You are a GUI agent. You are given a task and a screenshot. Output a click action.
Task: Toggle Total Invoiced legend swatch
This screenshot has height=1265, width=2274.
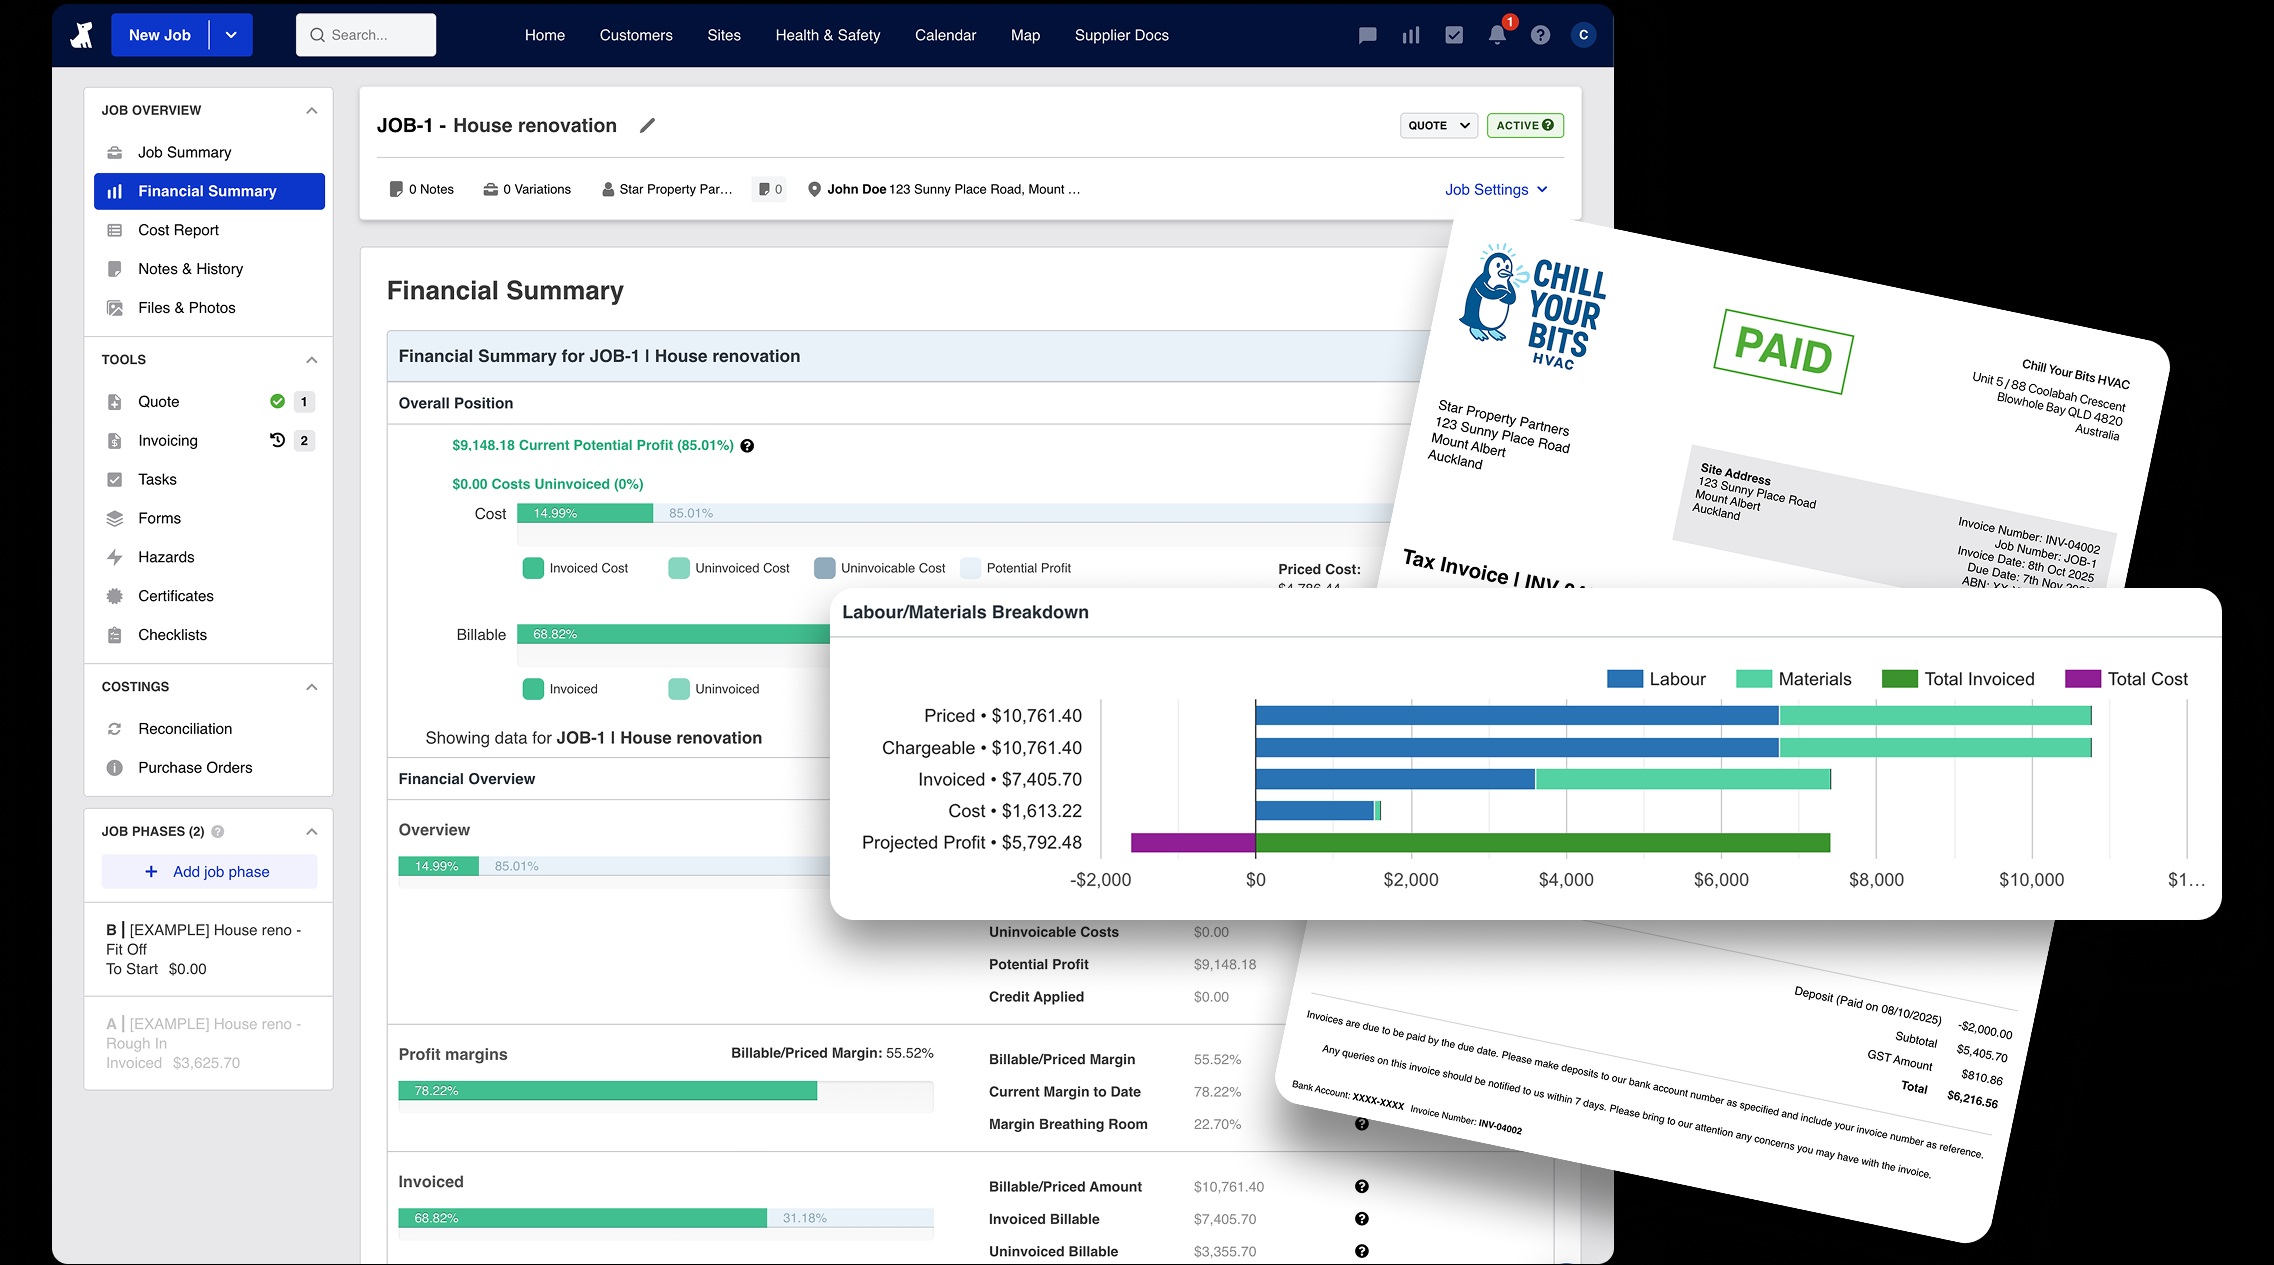[1899, 679]
